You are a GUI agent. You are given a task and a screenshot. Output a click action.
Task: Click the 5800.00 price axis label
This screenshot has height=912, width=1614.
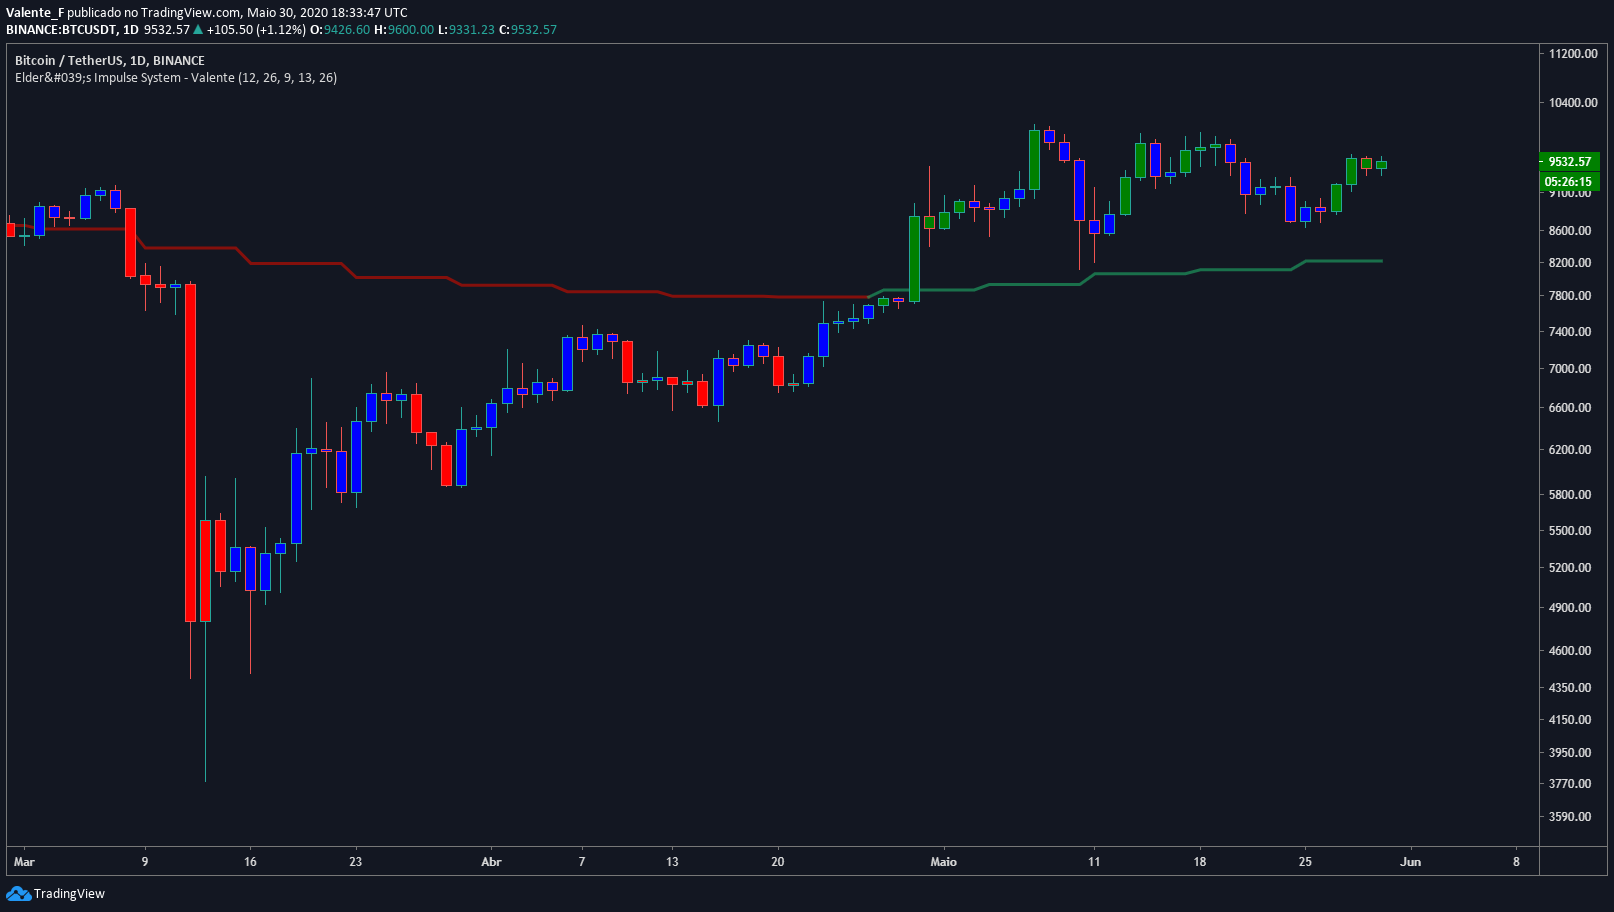coord(1570,495)
